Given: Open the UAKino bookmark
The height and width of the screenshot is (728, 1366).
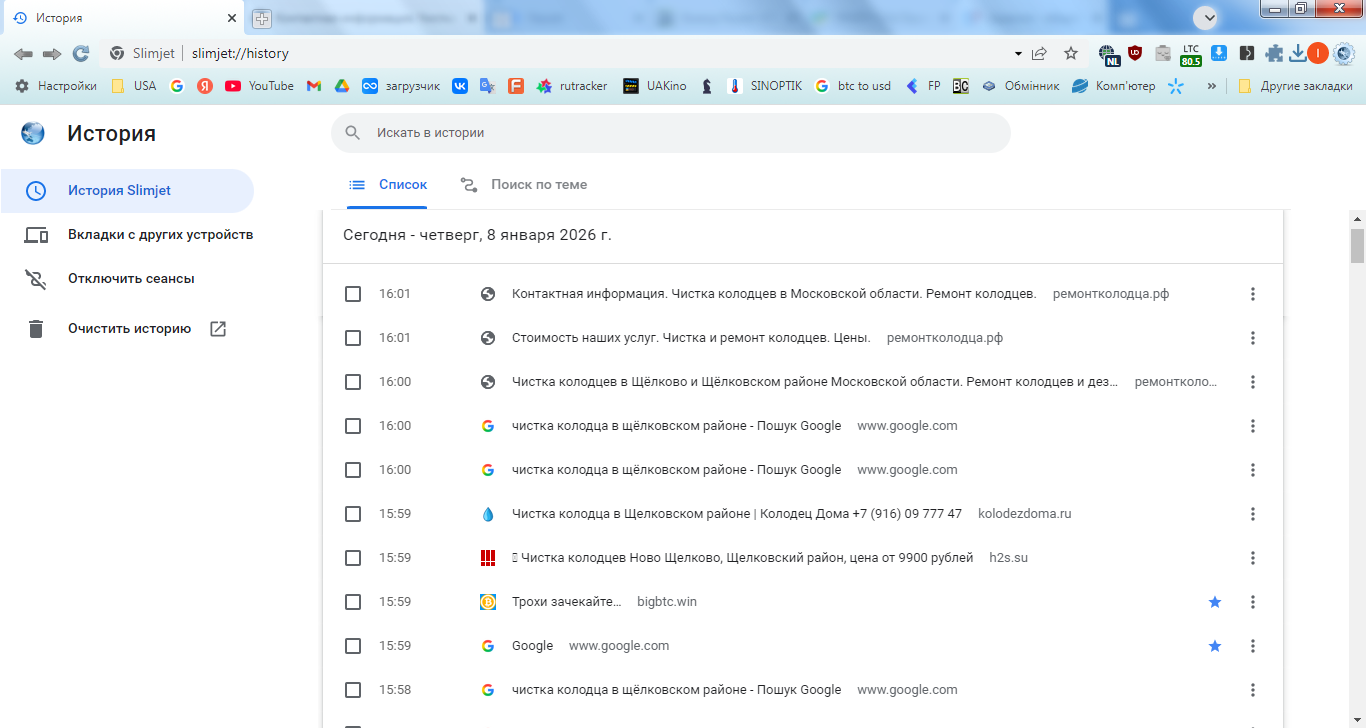Looking at the screenshot, I should coord(655,86).
